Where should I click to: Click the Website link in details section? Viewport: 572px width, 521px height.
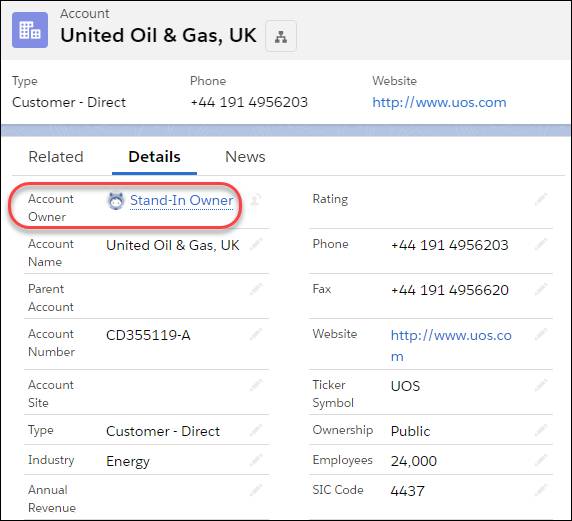[451, 345]
